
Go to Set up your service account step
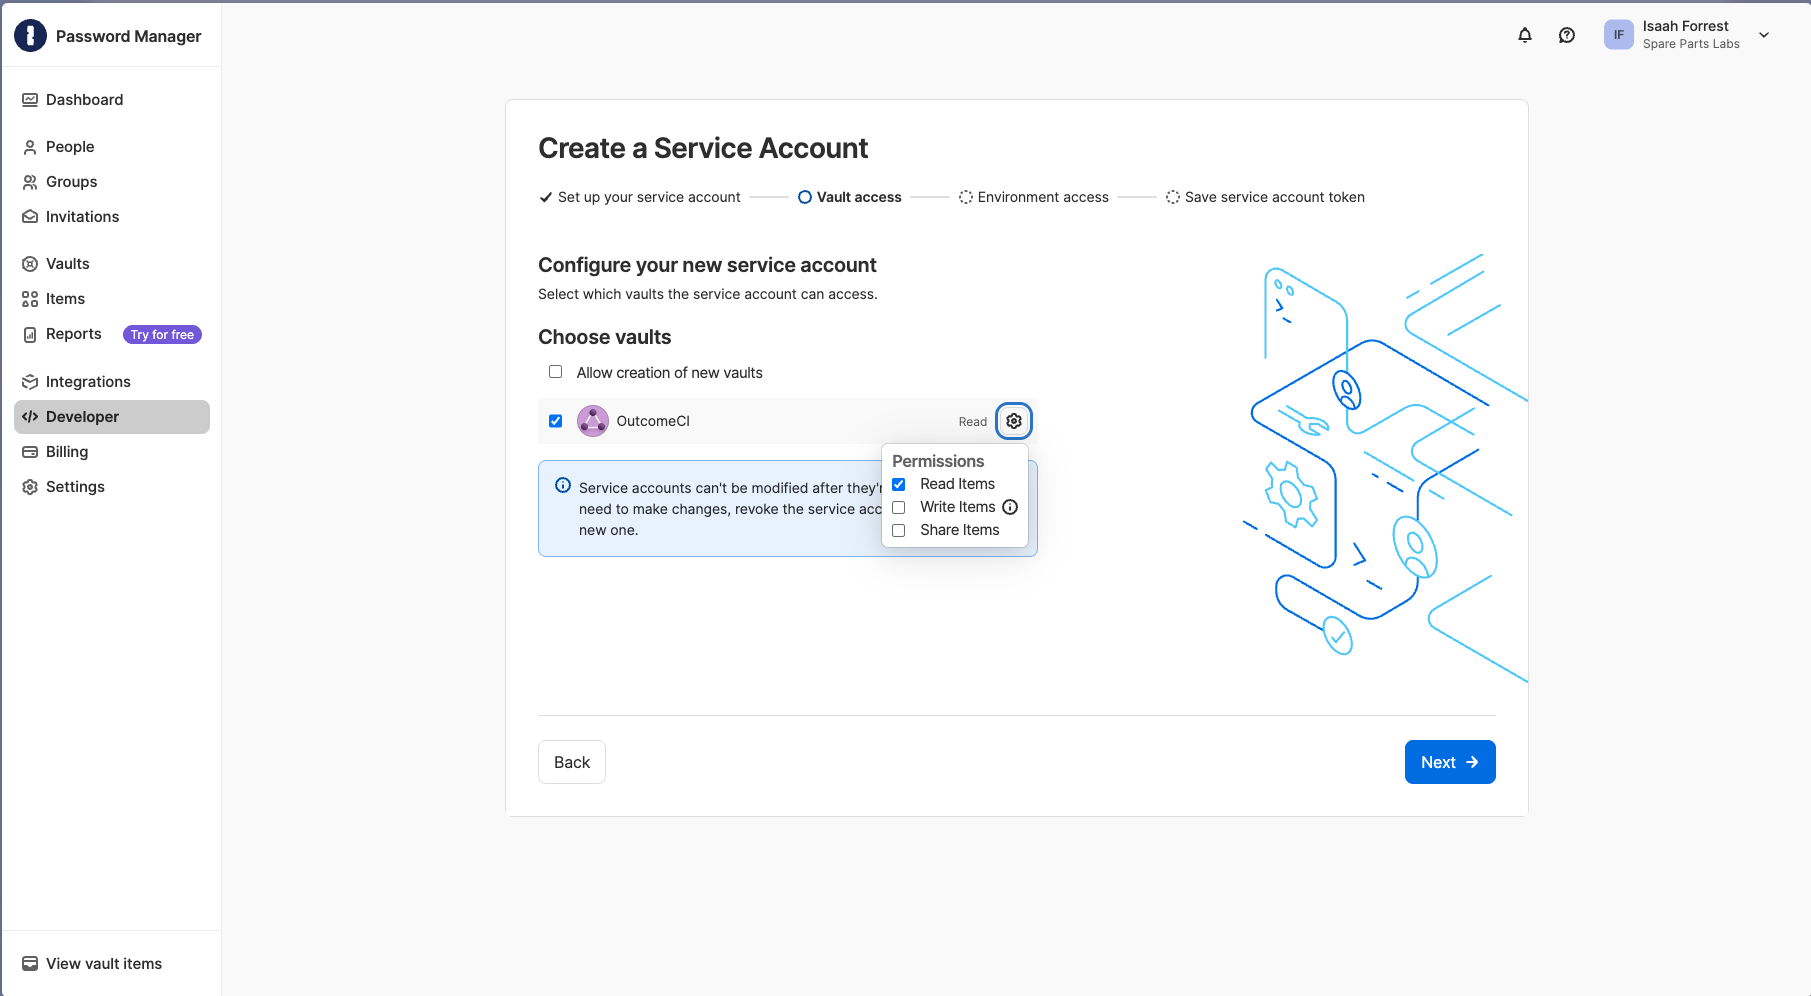pos(640,197)
